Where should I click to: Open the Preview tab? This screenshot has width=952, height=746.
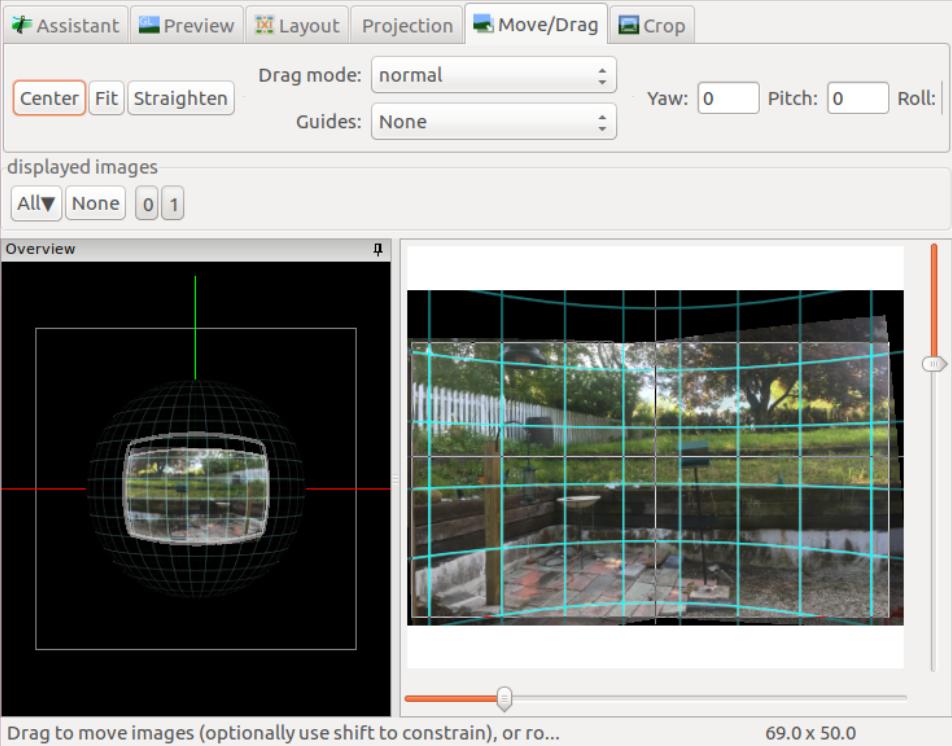click(x=188, y=25)
